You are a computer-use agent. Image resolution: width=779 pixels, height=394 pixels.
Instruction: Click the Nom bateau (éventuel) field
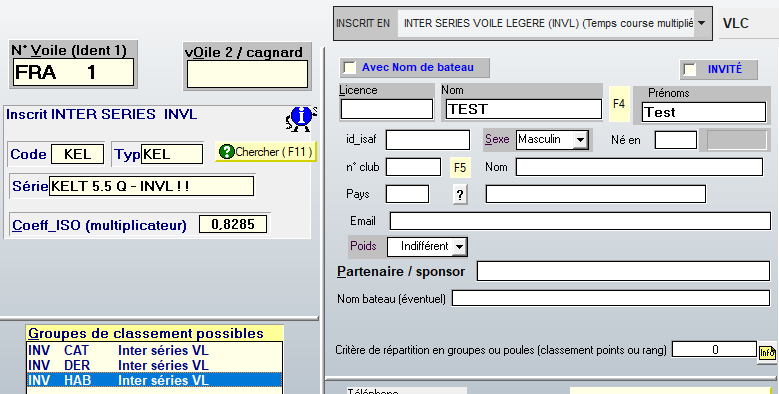[x=611, y=299]
